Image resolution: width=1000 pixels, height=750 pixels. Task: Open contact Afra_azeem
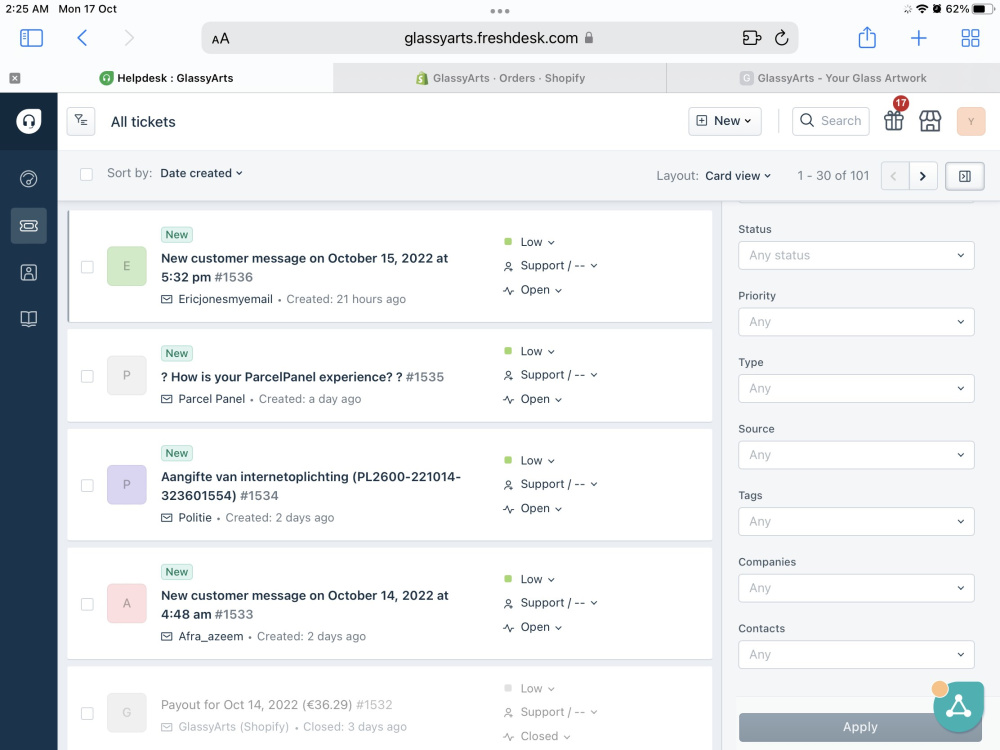click(x=210, y=636)
